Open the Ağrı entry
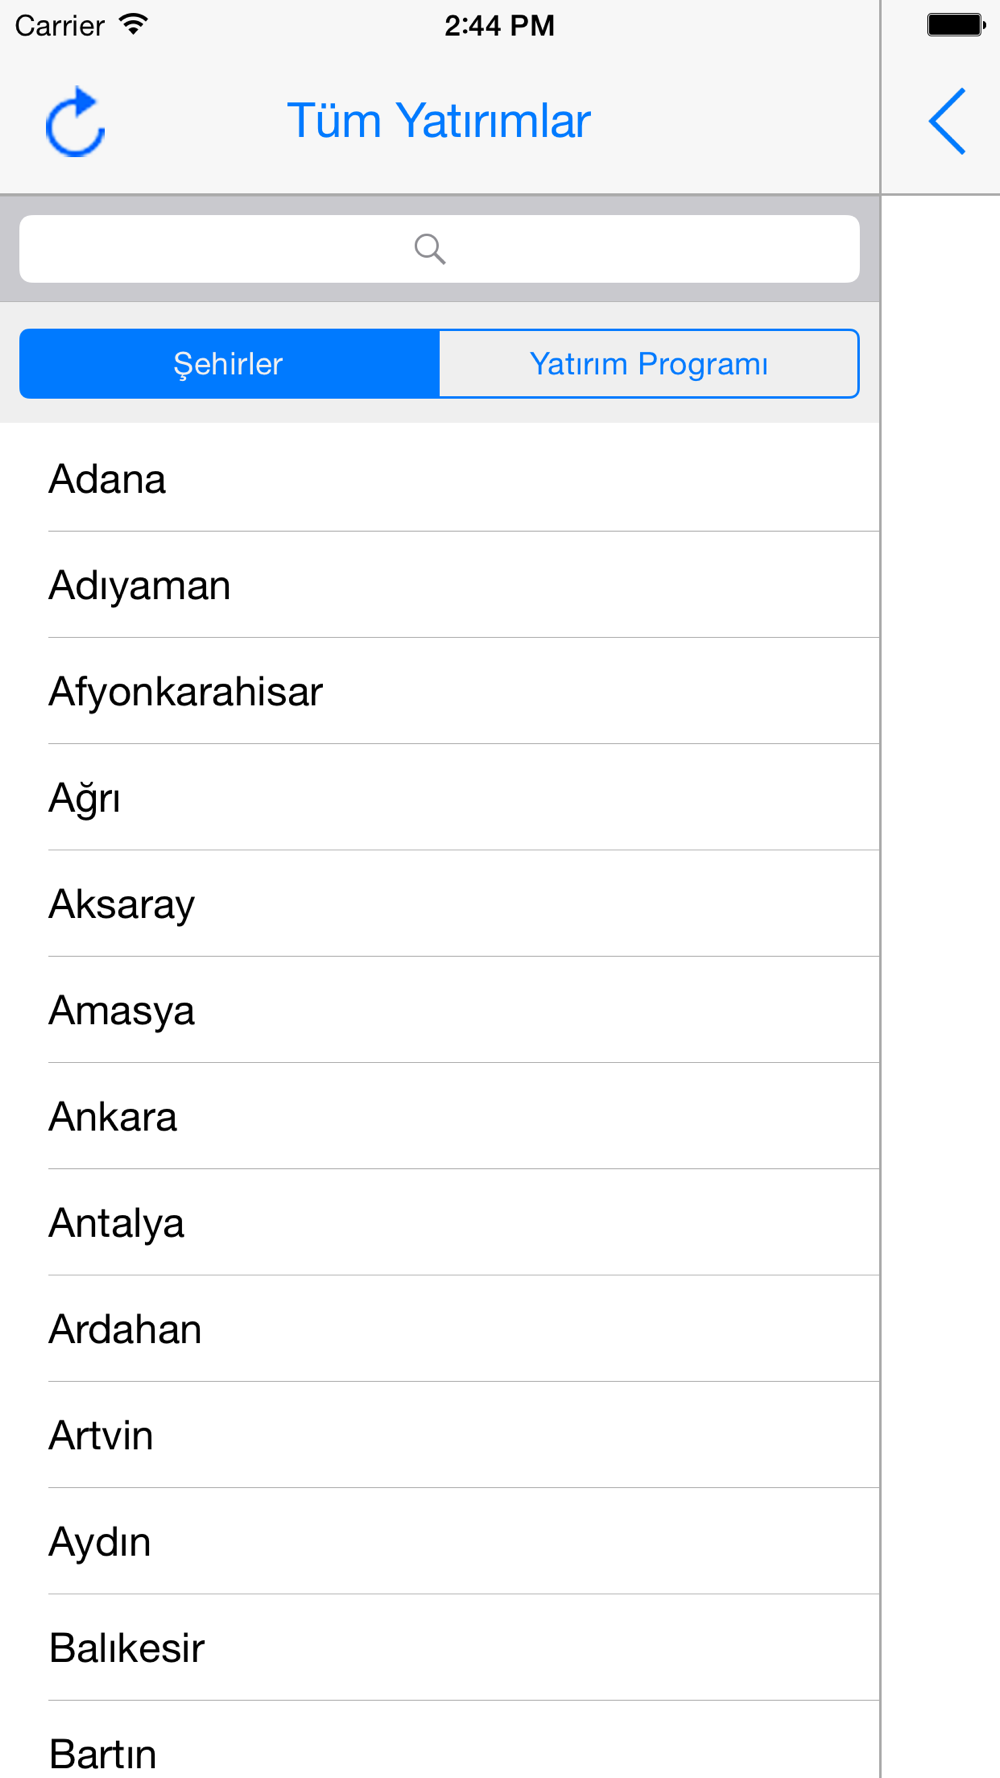Viewport: 1000px width, 1778px height. [440, 797]
